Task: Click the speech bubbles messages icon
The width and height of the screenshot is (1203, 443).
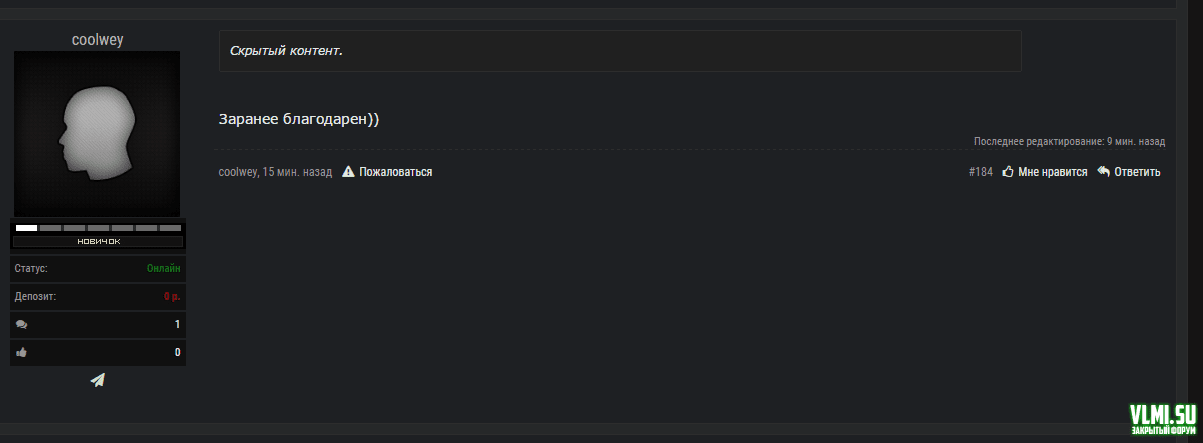Action: 22,325
